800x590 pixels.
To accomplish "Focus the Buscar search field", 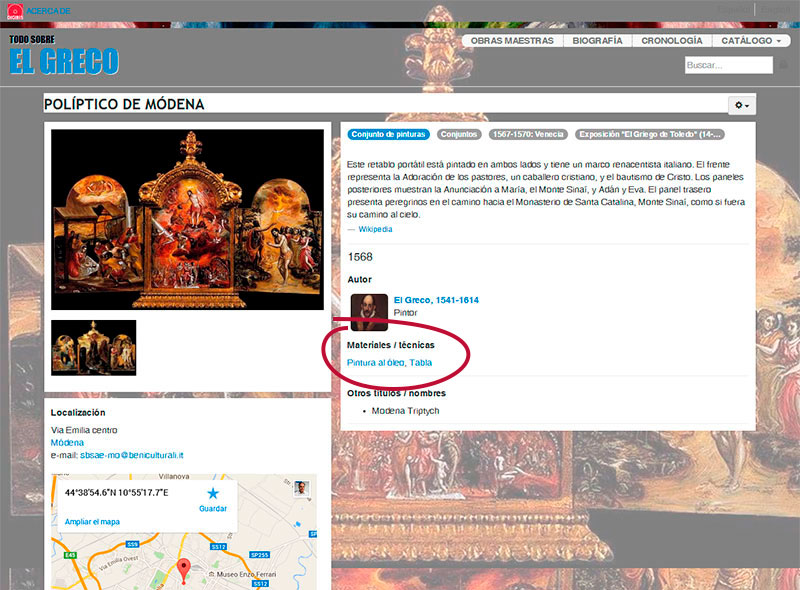I will coord(729,65).
